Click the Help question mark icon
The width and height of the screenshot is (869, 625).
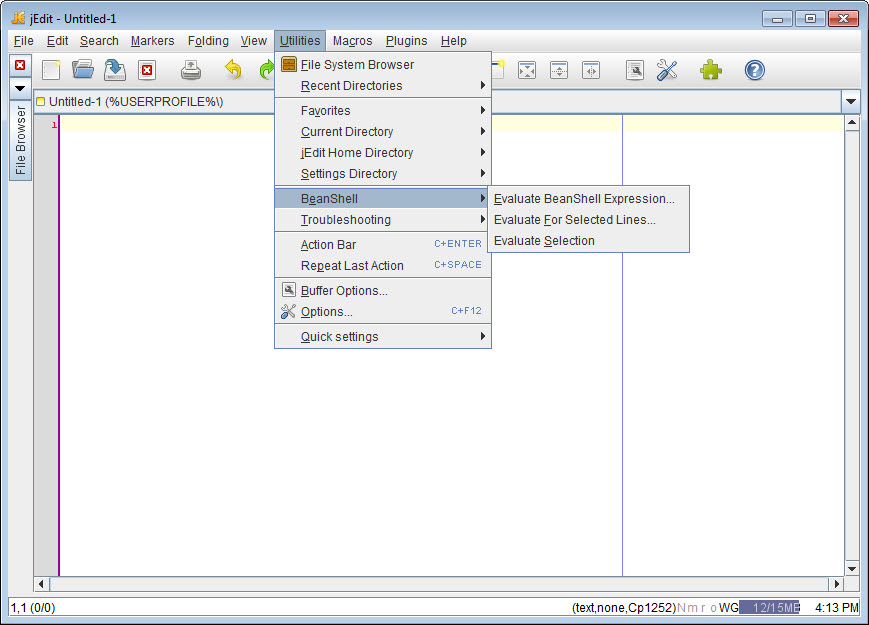coord(754,70)
